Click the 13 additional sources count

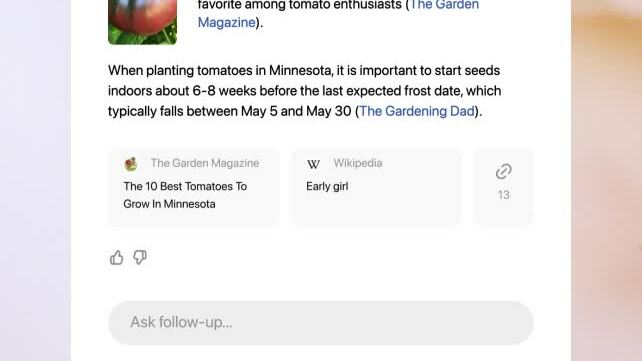504,195
